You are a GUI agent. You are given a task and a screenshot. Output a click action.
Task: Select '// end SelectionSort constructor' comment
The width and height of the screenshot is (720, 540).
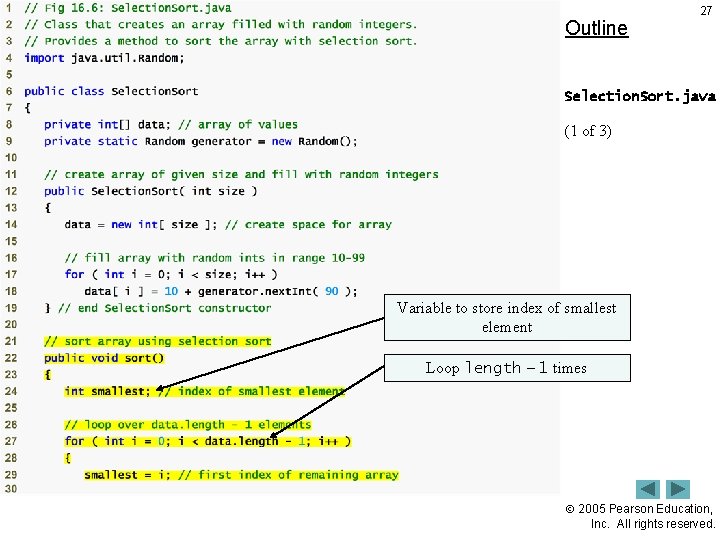point(164,308)
